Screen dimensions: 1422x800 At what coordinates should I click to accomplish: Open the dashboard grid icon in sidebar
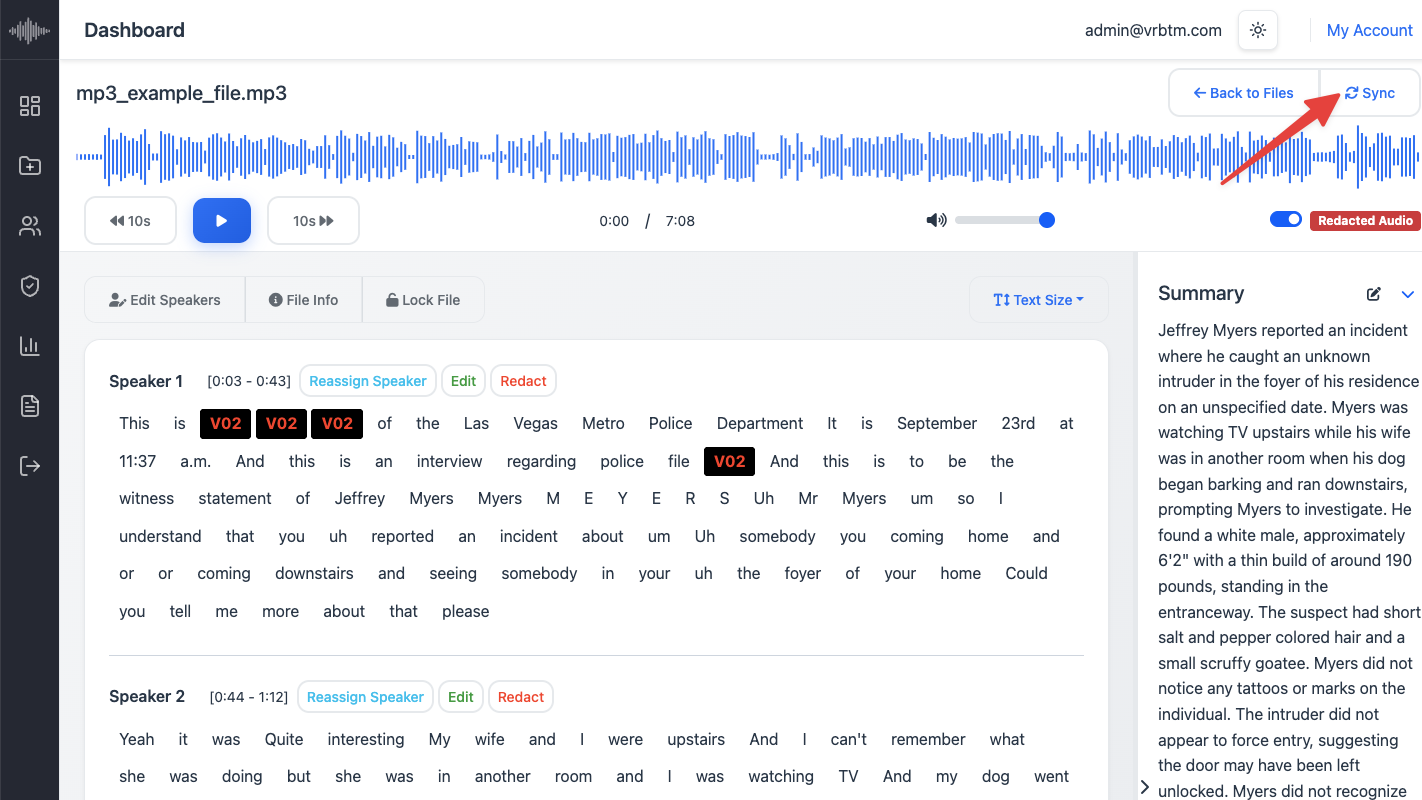(x=30, y=106)
